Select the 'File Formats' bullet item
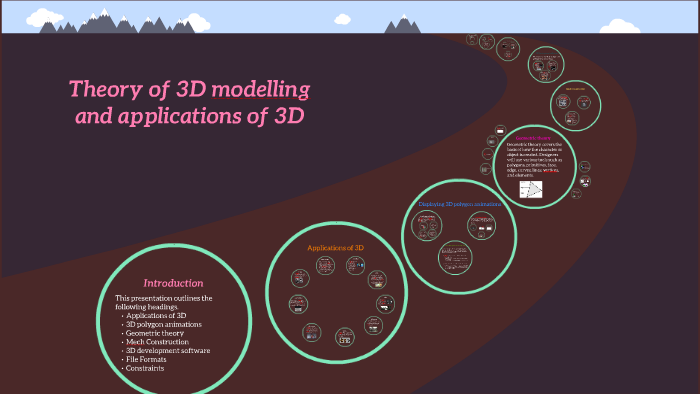 point(146,359)
